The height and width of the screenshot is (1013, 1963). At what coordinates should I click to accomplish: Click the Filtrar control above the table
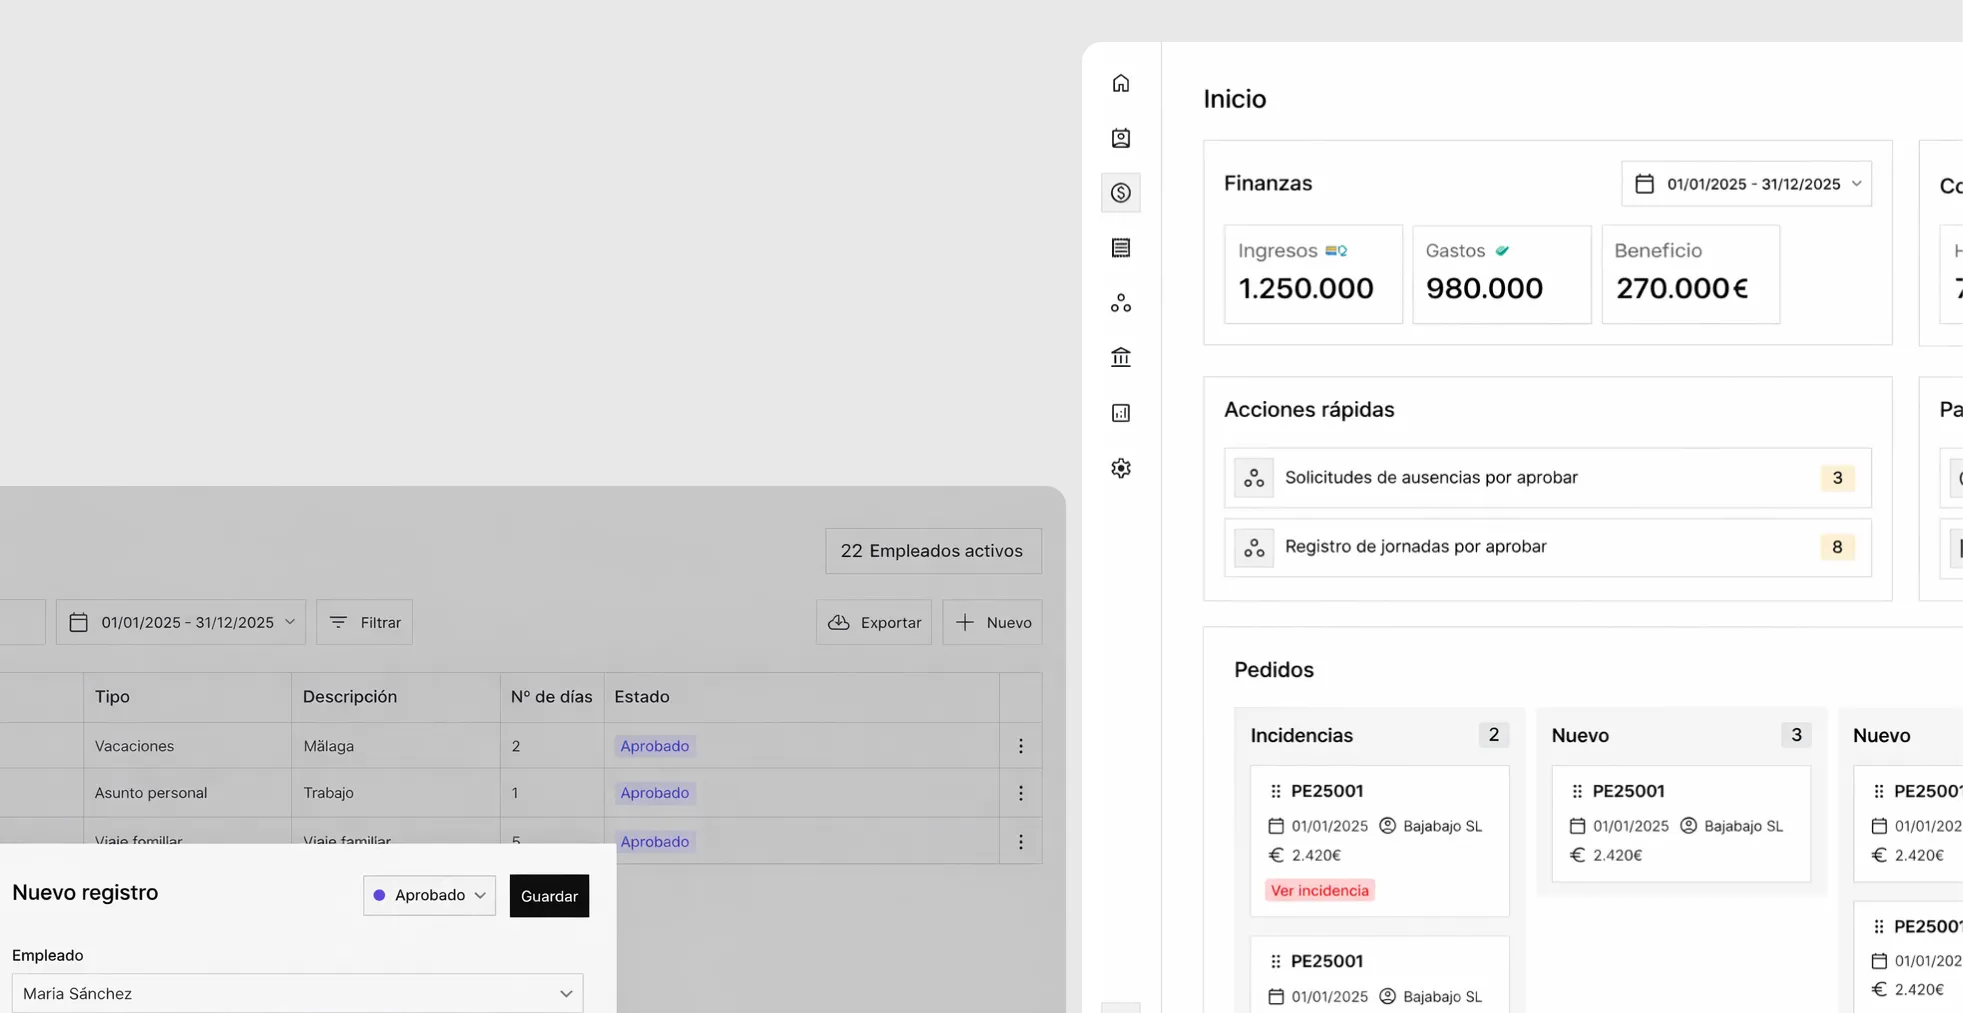point(364,621)
